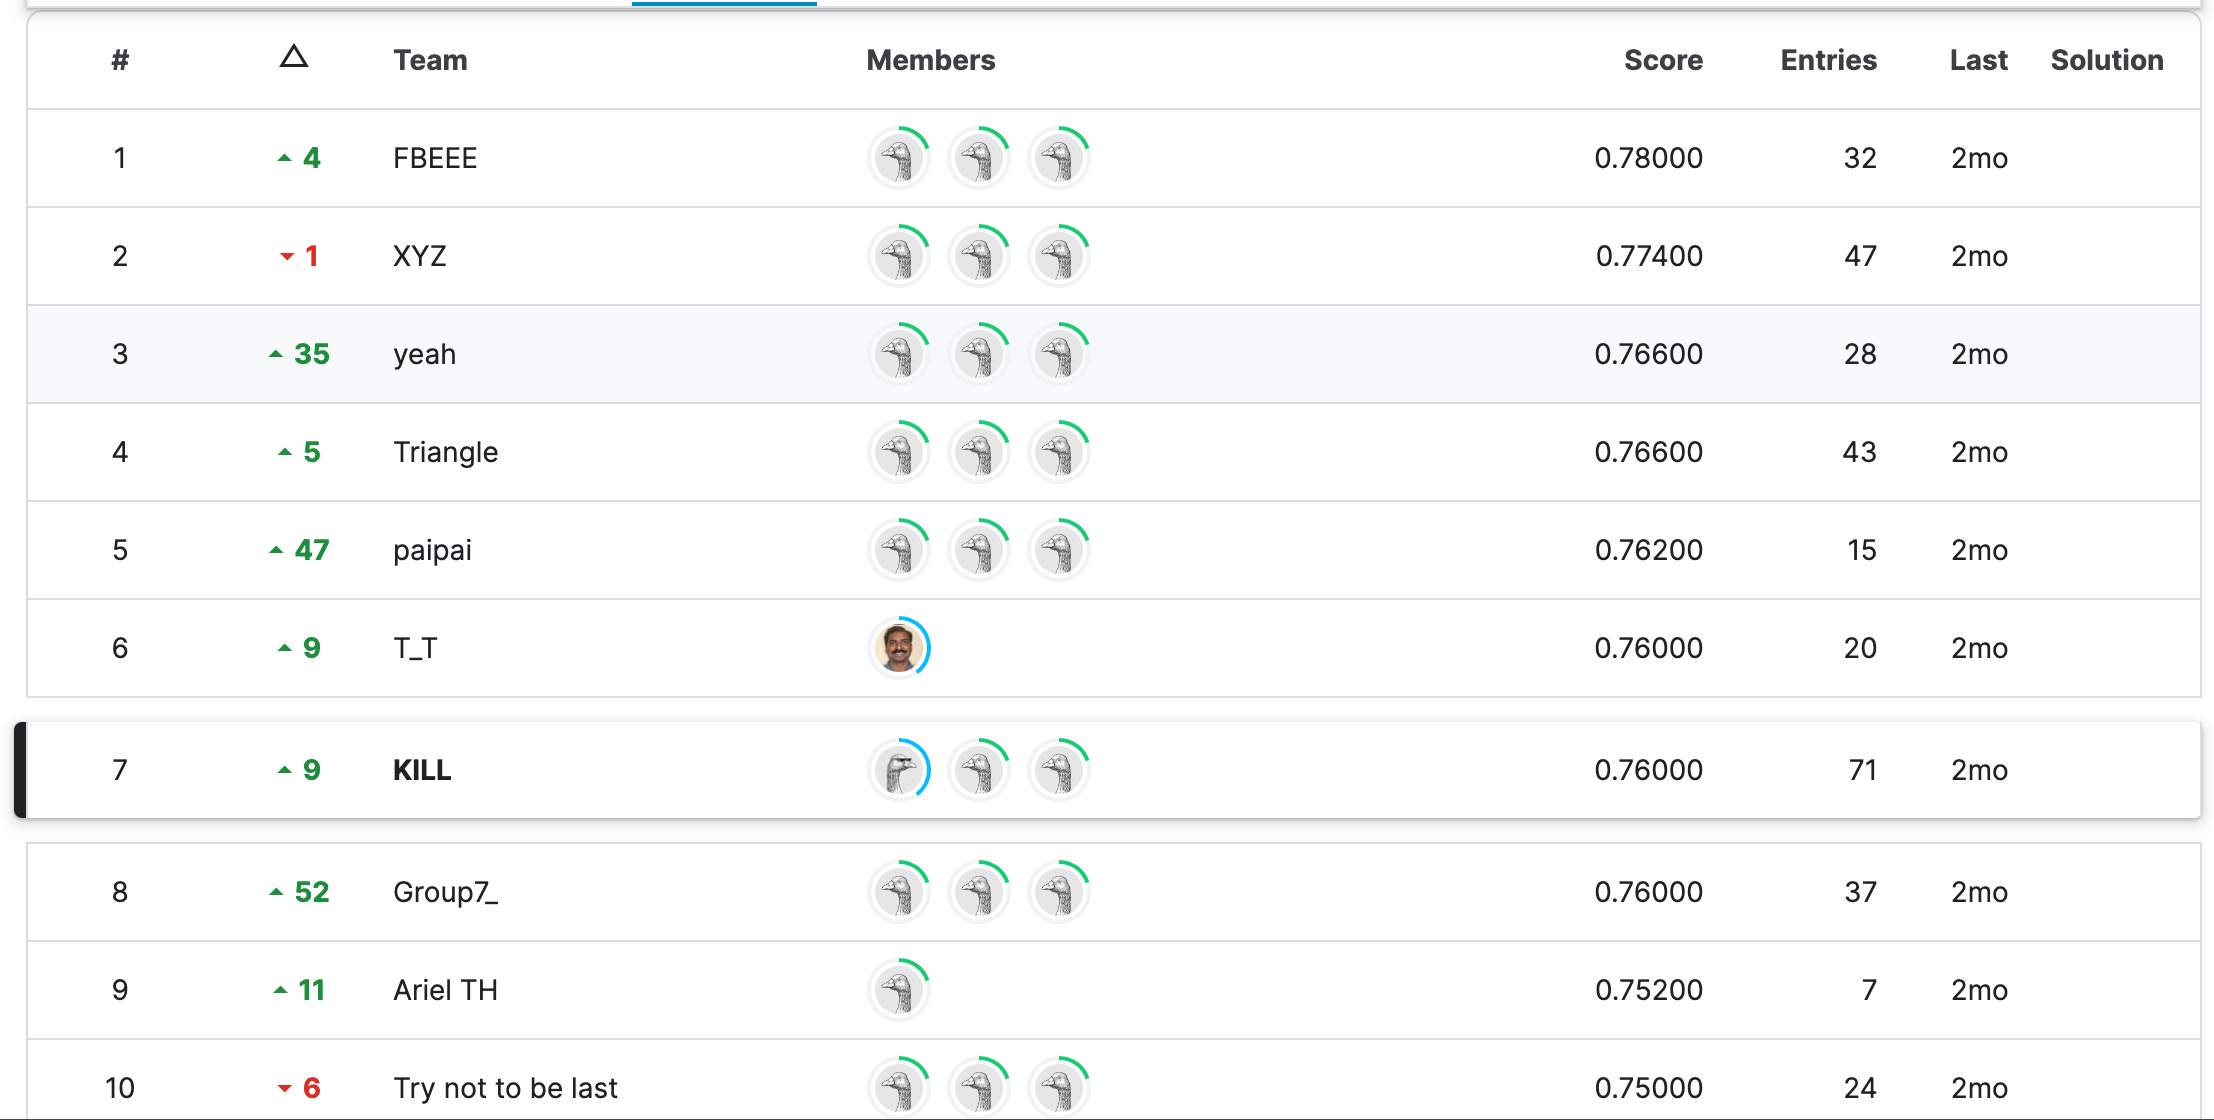The image size is (2214, 1120).
Task: Click the entries count 71
Action: point(1862,770)
